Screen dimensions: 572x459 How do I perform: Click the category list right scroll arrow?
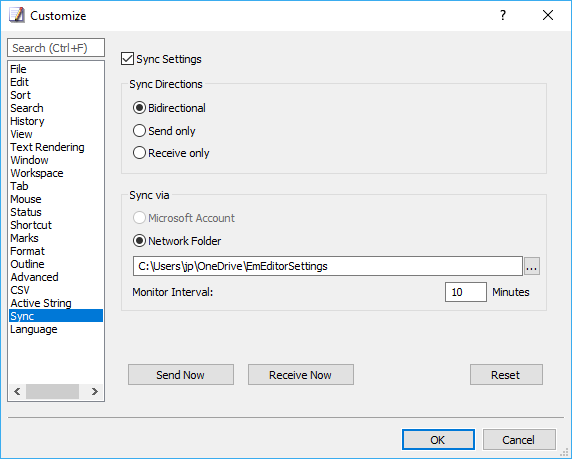tap(94, 392)
